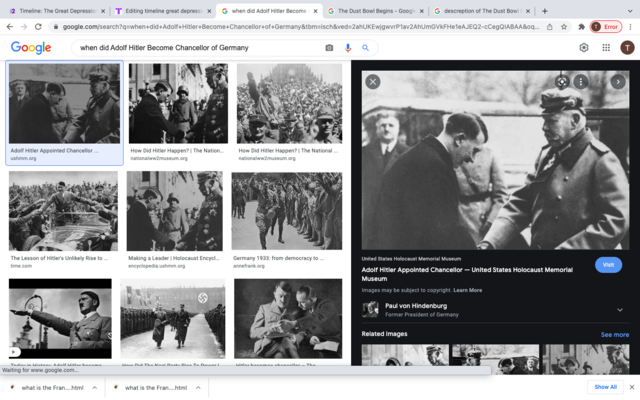
Task: Submit search with the magnifier icon
Action: 366,48
